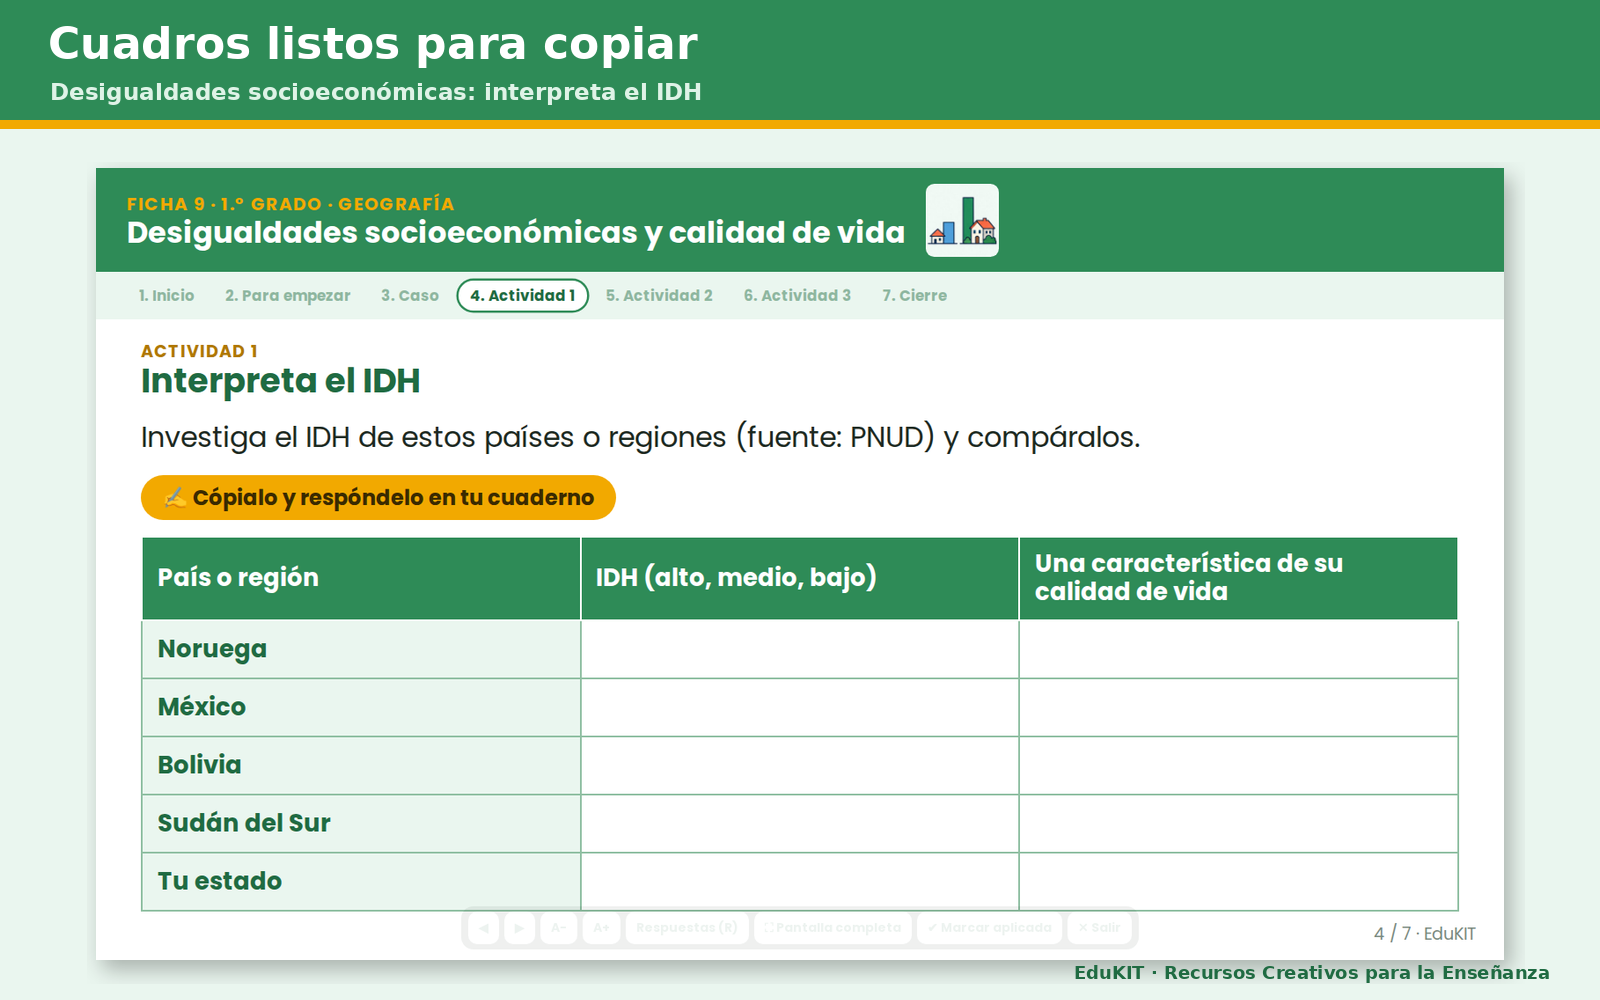The width and height of the screenshot is (1600, 1000).
Task: Click the IDH cell for Tu estado
Action: click(800, 882)
